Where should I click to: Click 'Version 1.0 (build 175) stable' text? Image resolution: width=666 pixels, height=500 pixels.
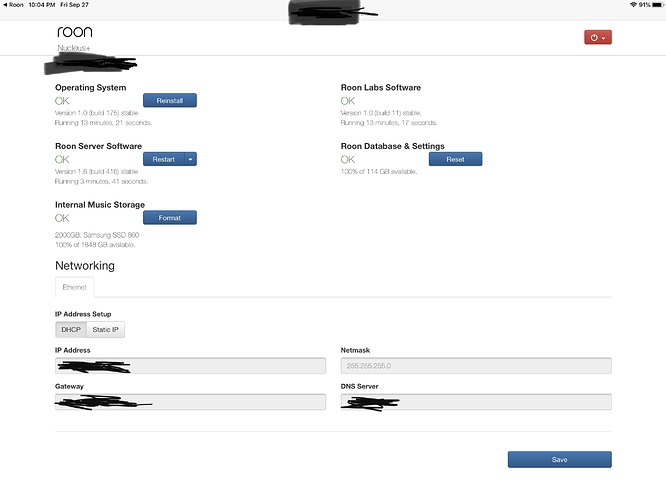[x=96, y=113]
